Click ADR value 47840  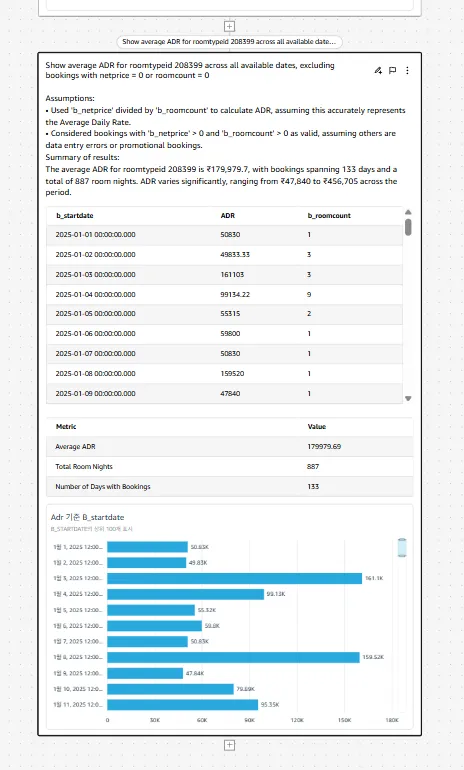point(230,393)
